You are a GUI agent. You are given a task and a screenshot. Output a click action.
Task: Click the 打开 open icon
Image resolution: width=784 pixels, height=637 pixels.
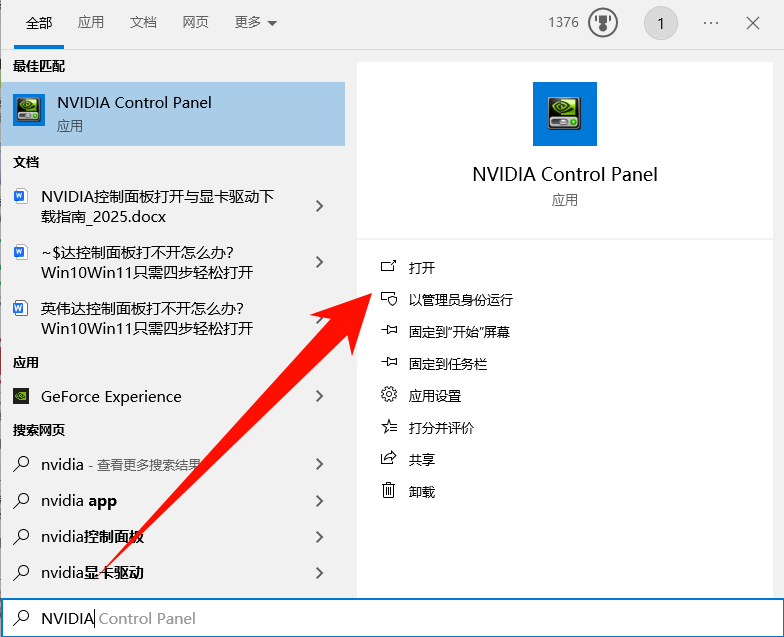tap(388, 266)
